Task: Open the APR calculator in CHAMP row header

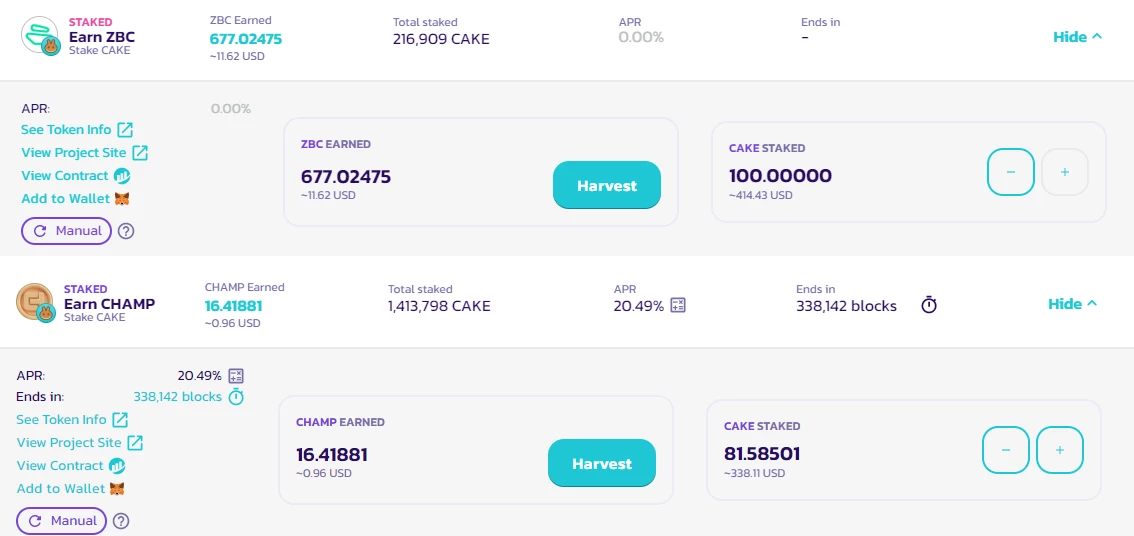Action: 678,305
